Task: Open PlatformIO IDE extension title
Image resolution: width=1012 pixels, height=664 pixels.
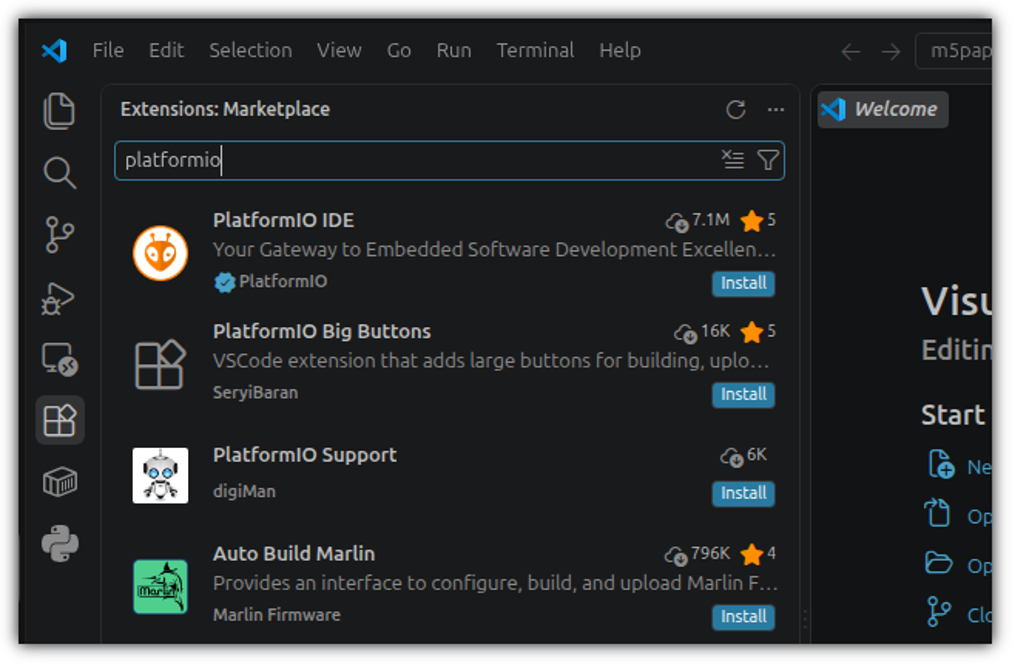Action: click(283, 220)
